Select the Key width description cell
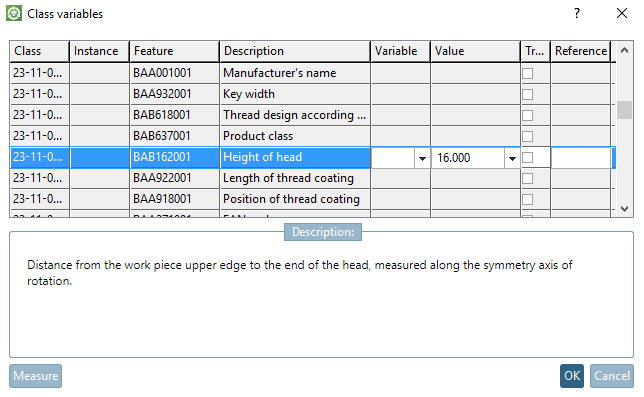This screenshot has height=397, width=644. tap(295, 94)
